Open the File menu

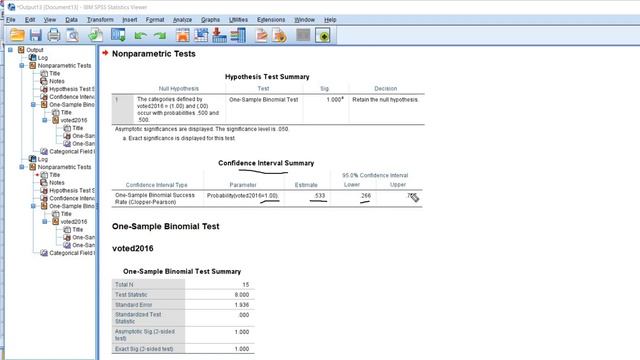point(11,20)
